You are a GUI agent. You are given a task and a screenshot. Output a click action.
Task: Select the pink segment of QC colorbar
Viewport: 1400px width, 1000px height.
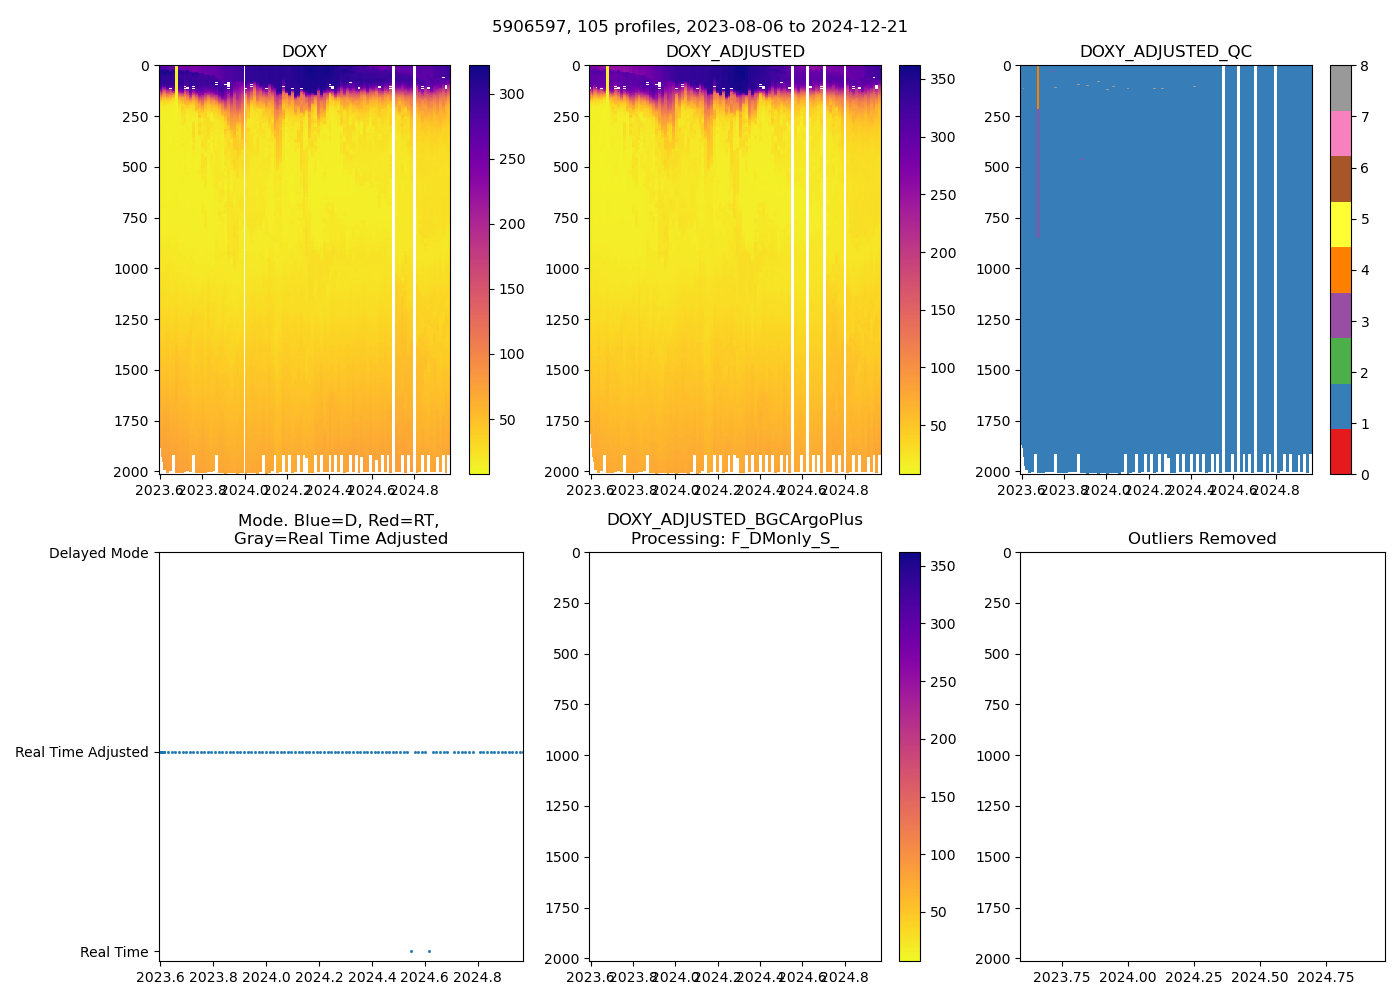(1340, 133)
